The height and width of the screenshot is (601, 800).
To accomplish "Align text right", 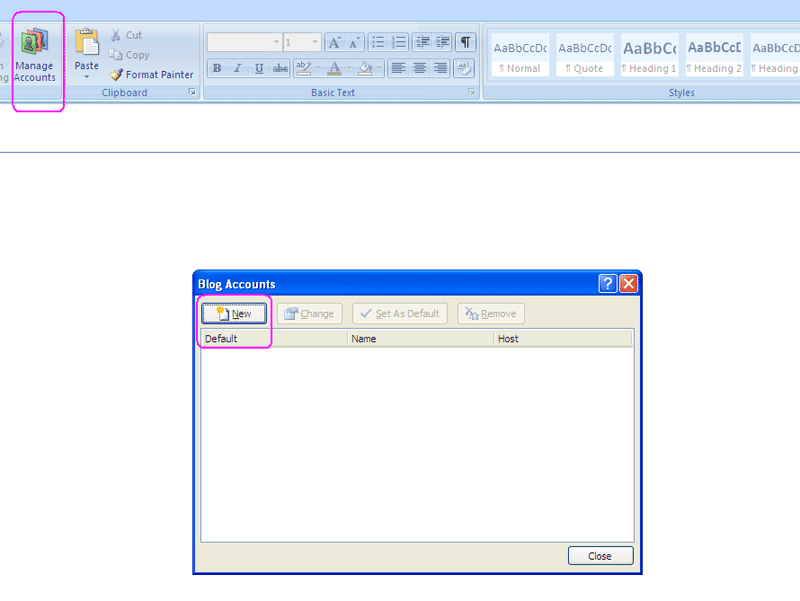I will tap(440, 68).
